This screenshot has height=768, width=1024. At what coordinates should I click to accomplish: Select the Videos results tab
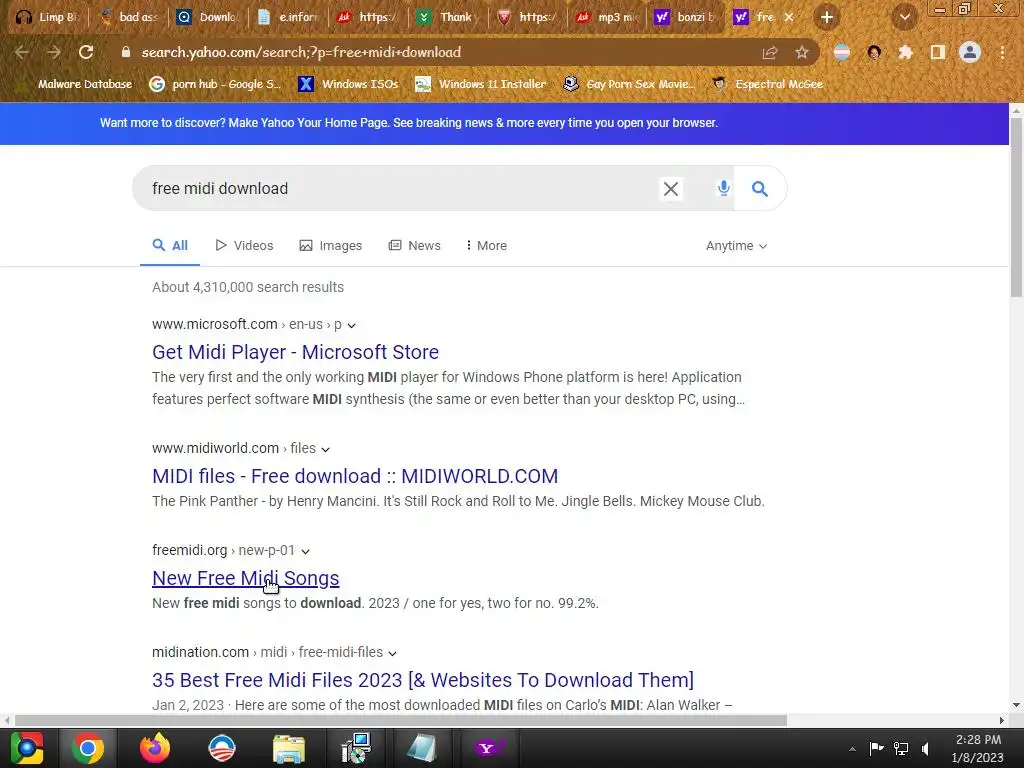244,246
